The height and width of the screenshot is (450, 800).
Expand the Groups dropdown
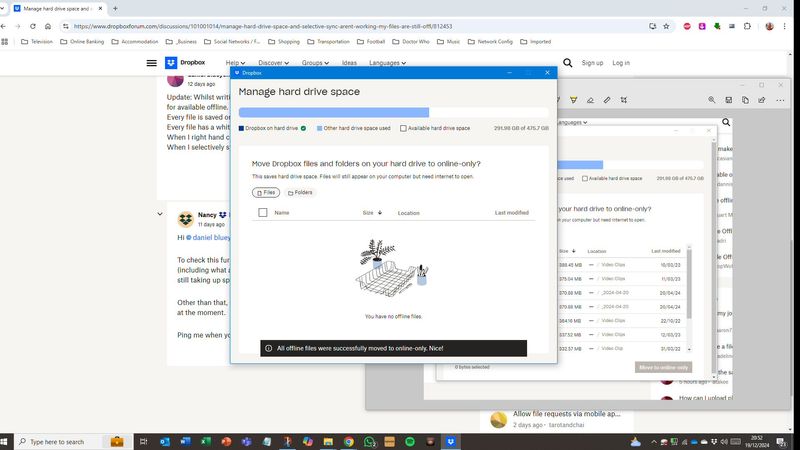[315, 63]
